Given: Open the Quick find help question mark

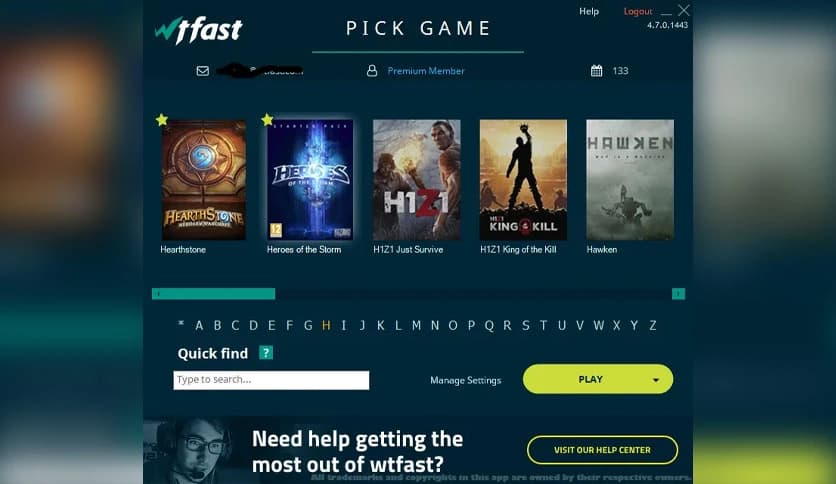Looking at the screenshot, I should click(266, 352).
